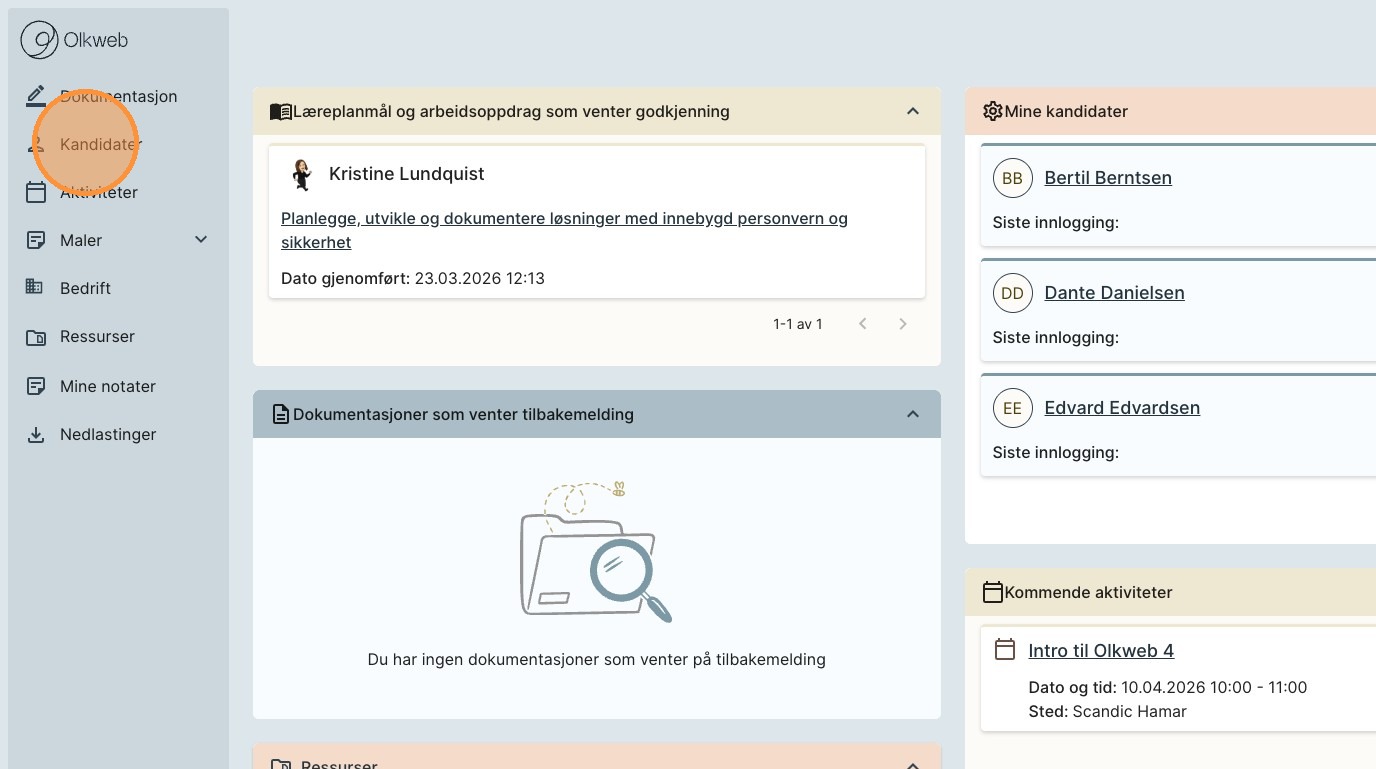Viewport: 1376px width, 769px height.
Task: Click Kristine Lundquist's avatar image
Action: [x=301, y=174]
